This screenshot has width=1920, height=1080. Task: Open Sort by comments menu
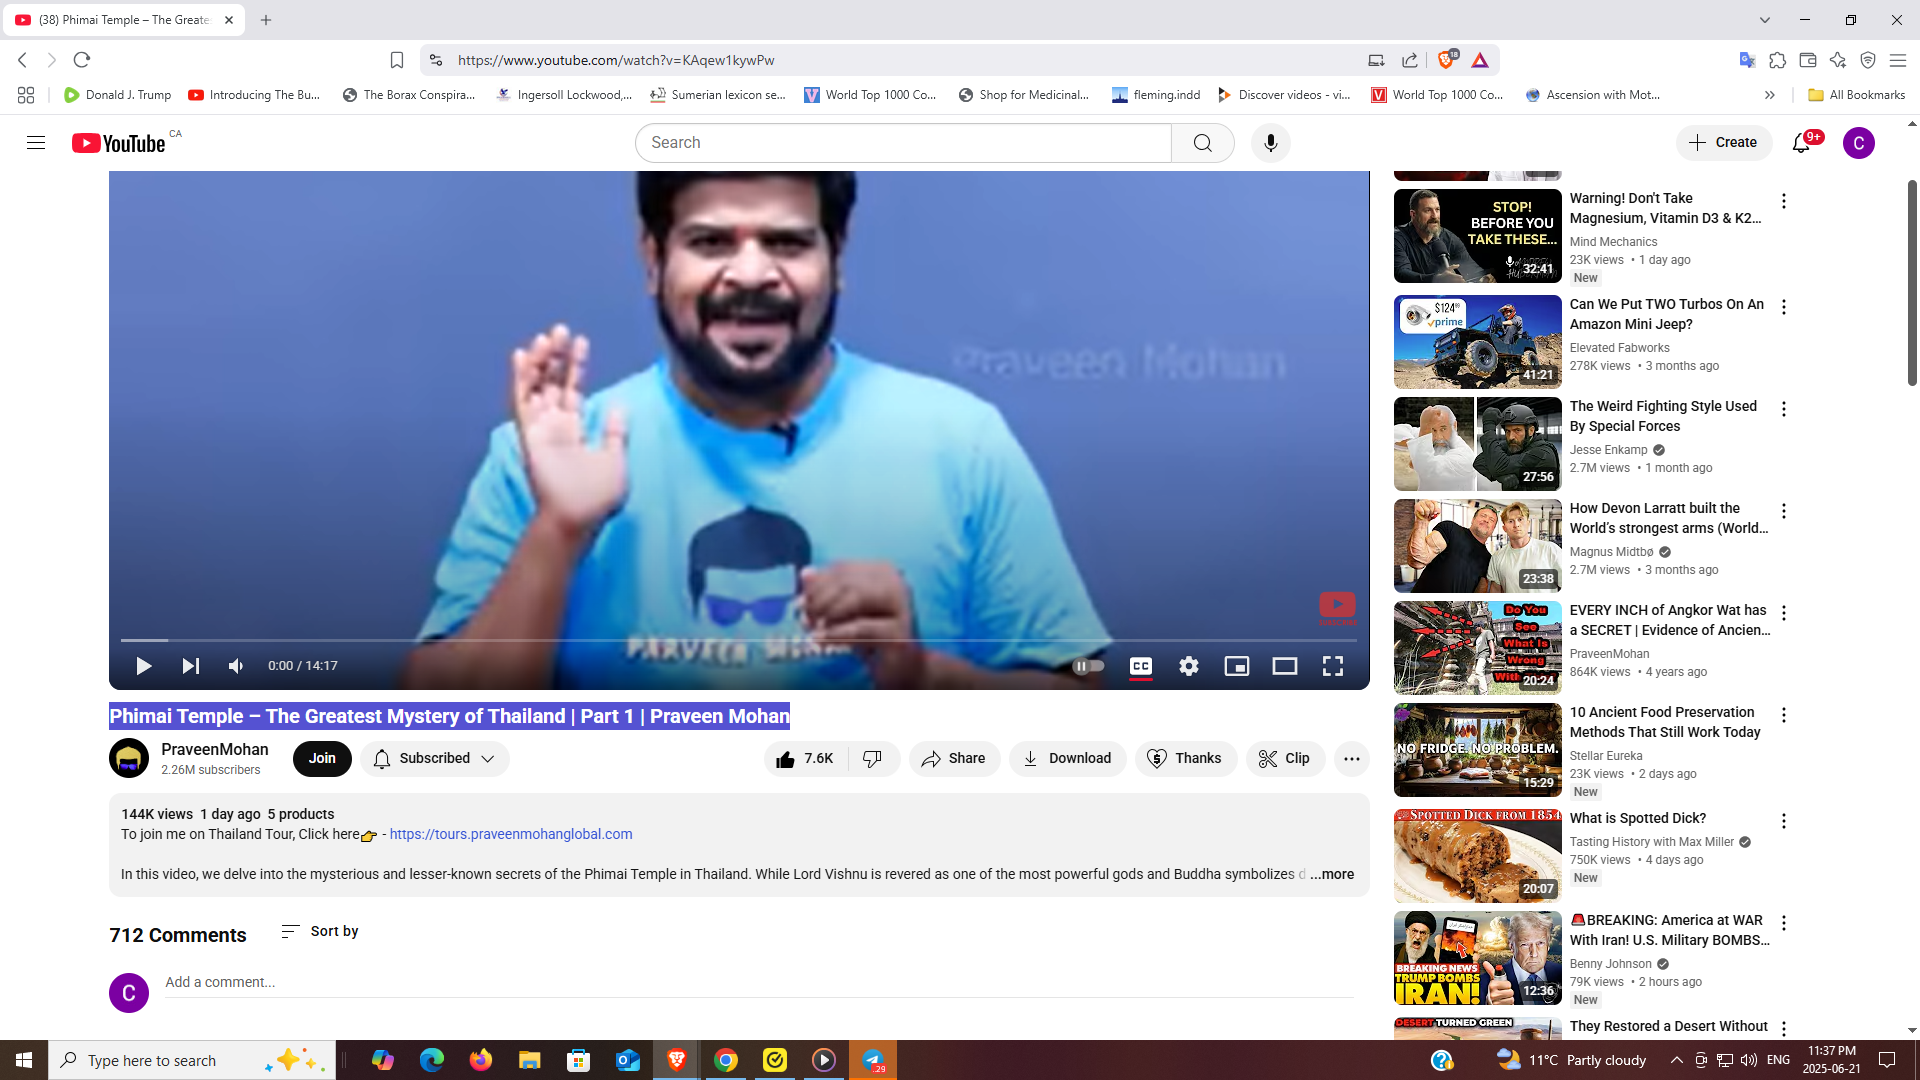(320, 931)
